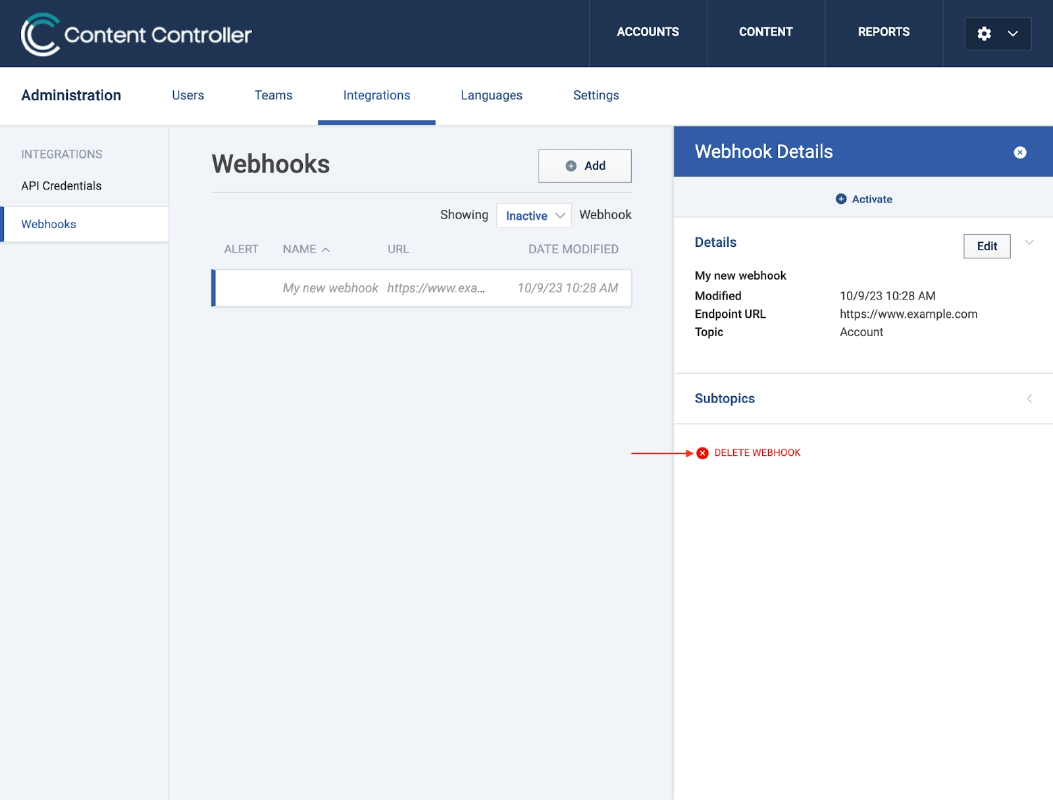Sort by the NAME column header

tap(299, 249)
